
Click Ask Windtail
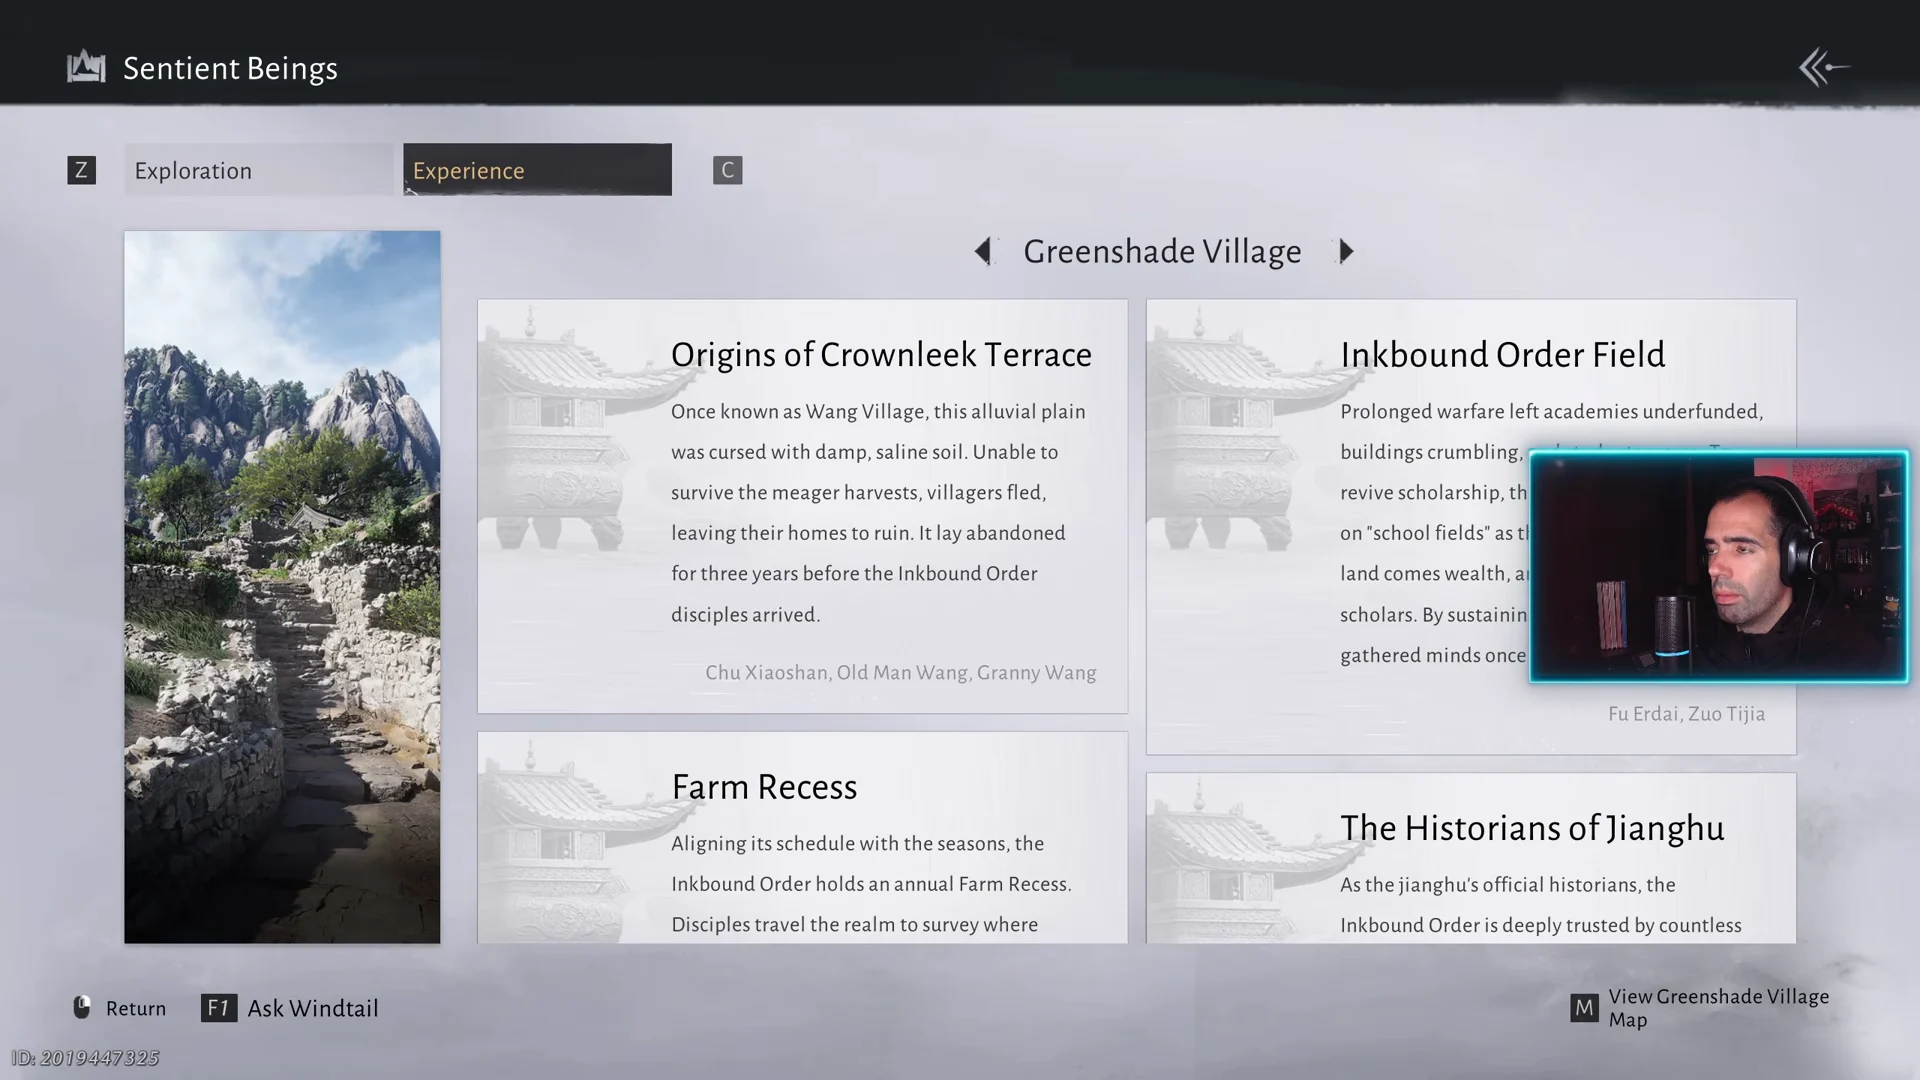(313, 1008)
